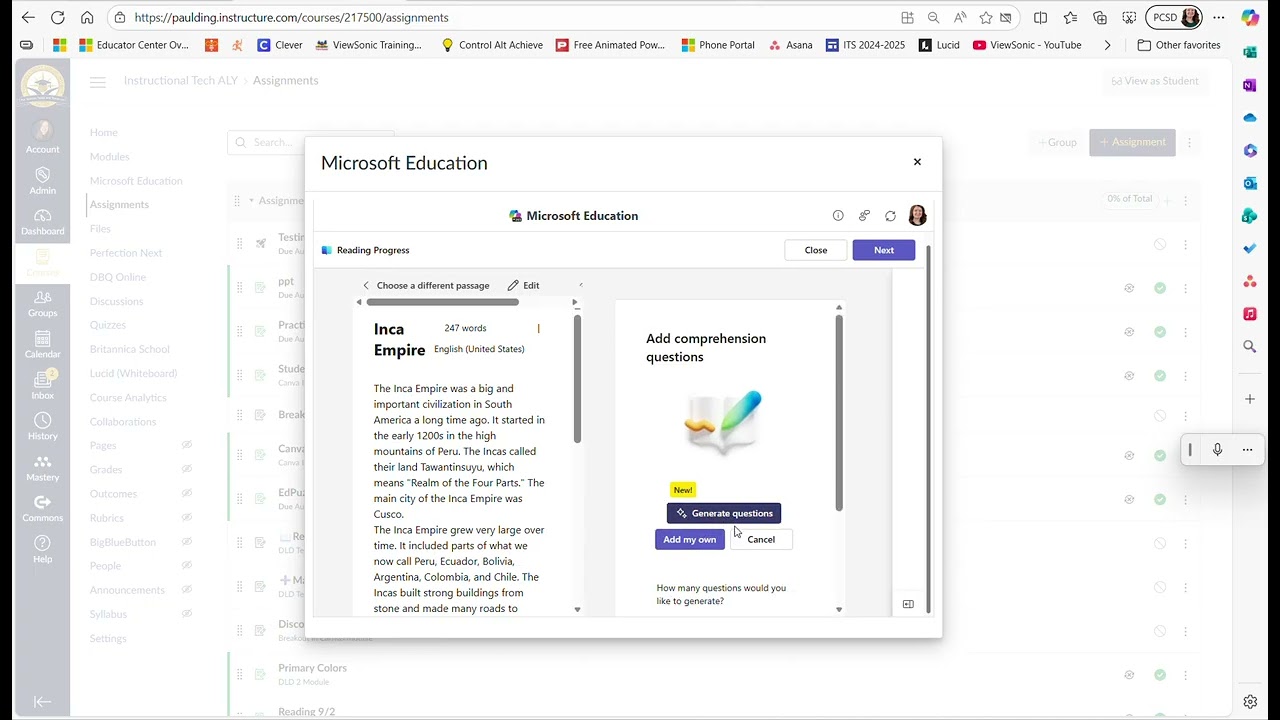Go to Canvas Dashboard
Screen dimensions: 1280x720
(x=42, y=222)
